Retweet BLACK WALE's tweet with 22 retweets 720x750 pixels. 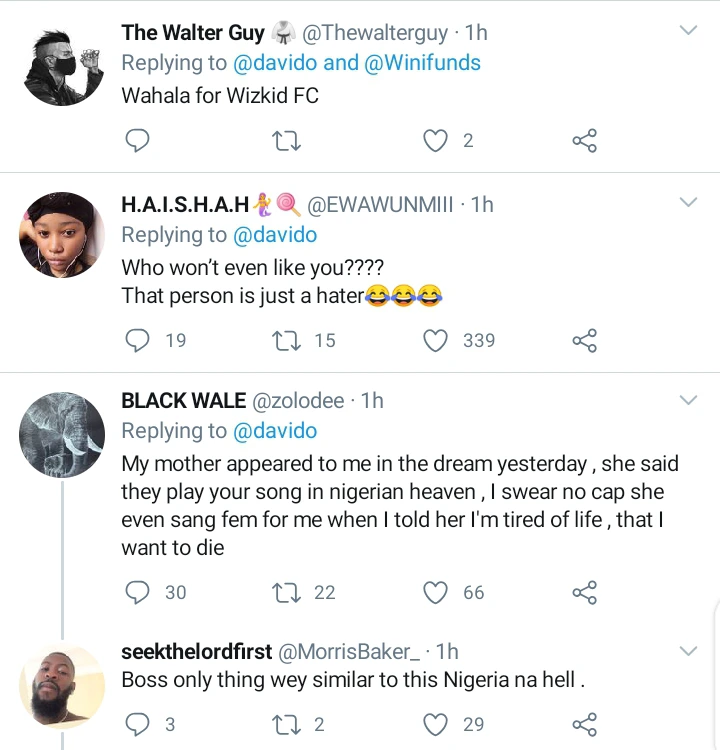coord(287,593)
